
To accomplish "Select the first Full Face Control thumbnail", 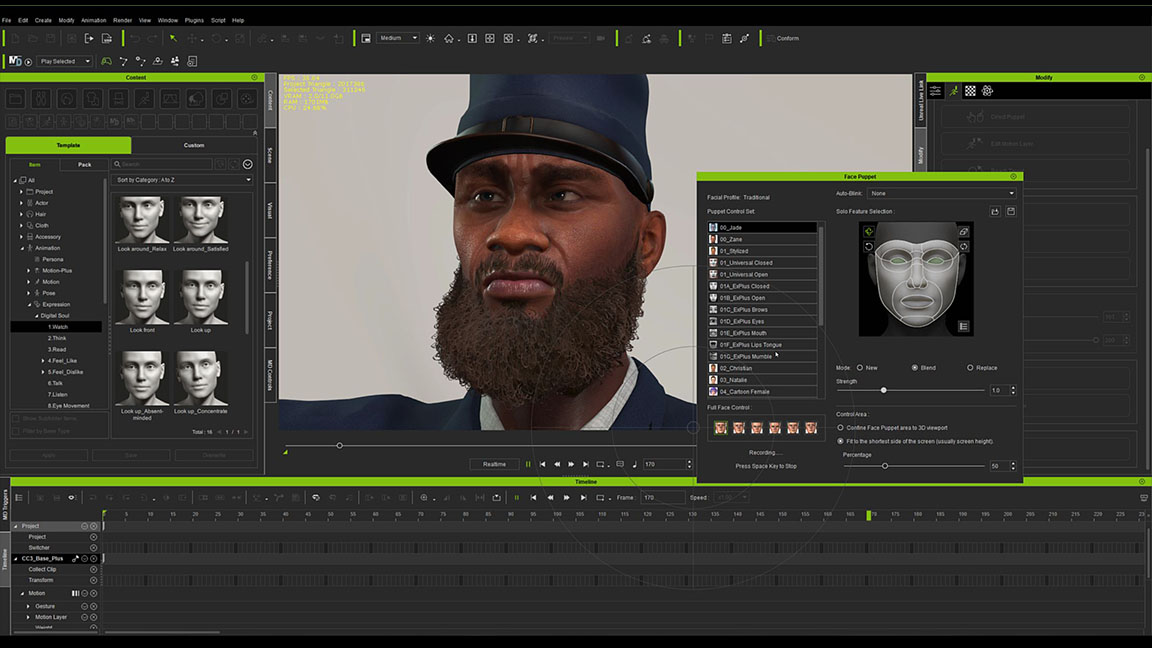I will [x=721, y=428].
